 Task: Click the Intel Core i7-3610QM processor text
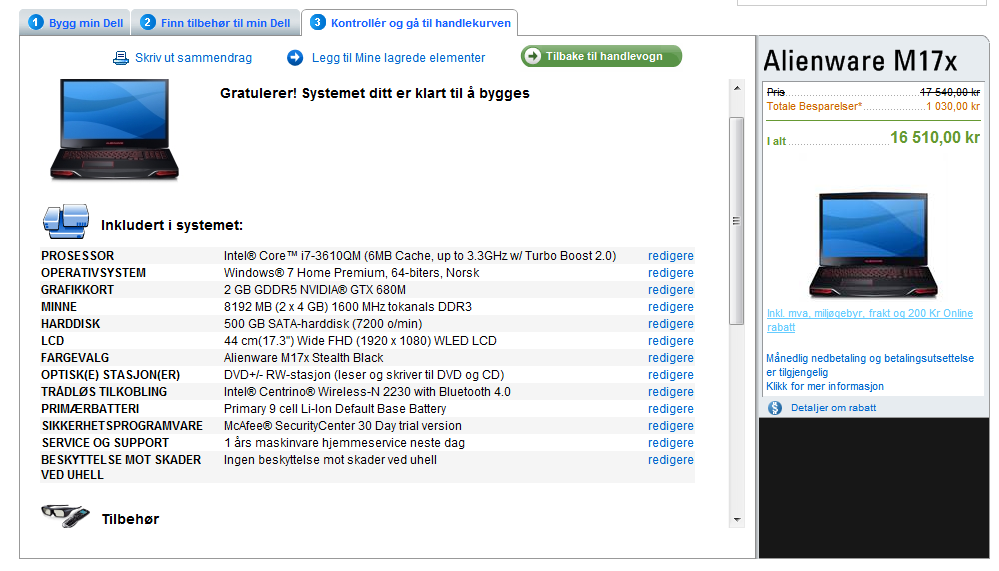420,256
